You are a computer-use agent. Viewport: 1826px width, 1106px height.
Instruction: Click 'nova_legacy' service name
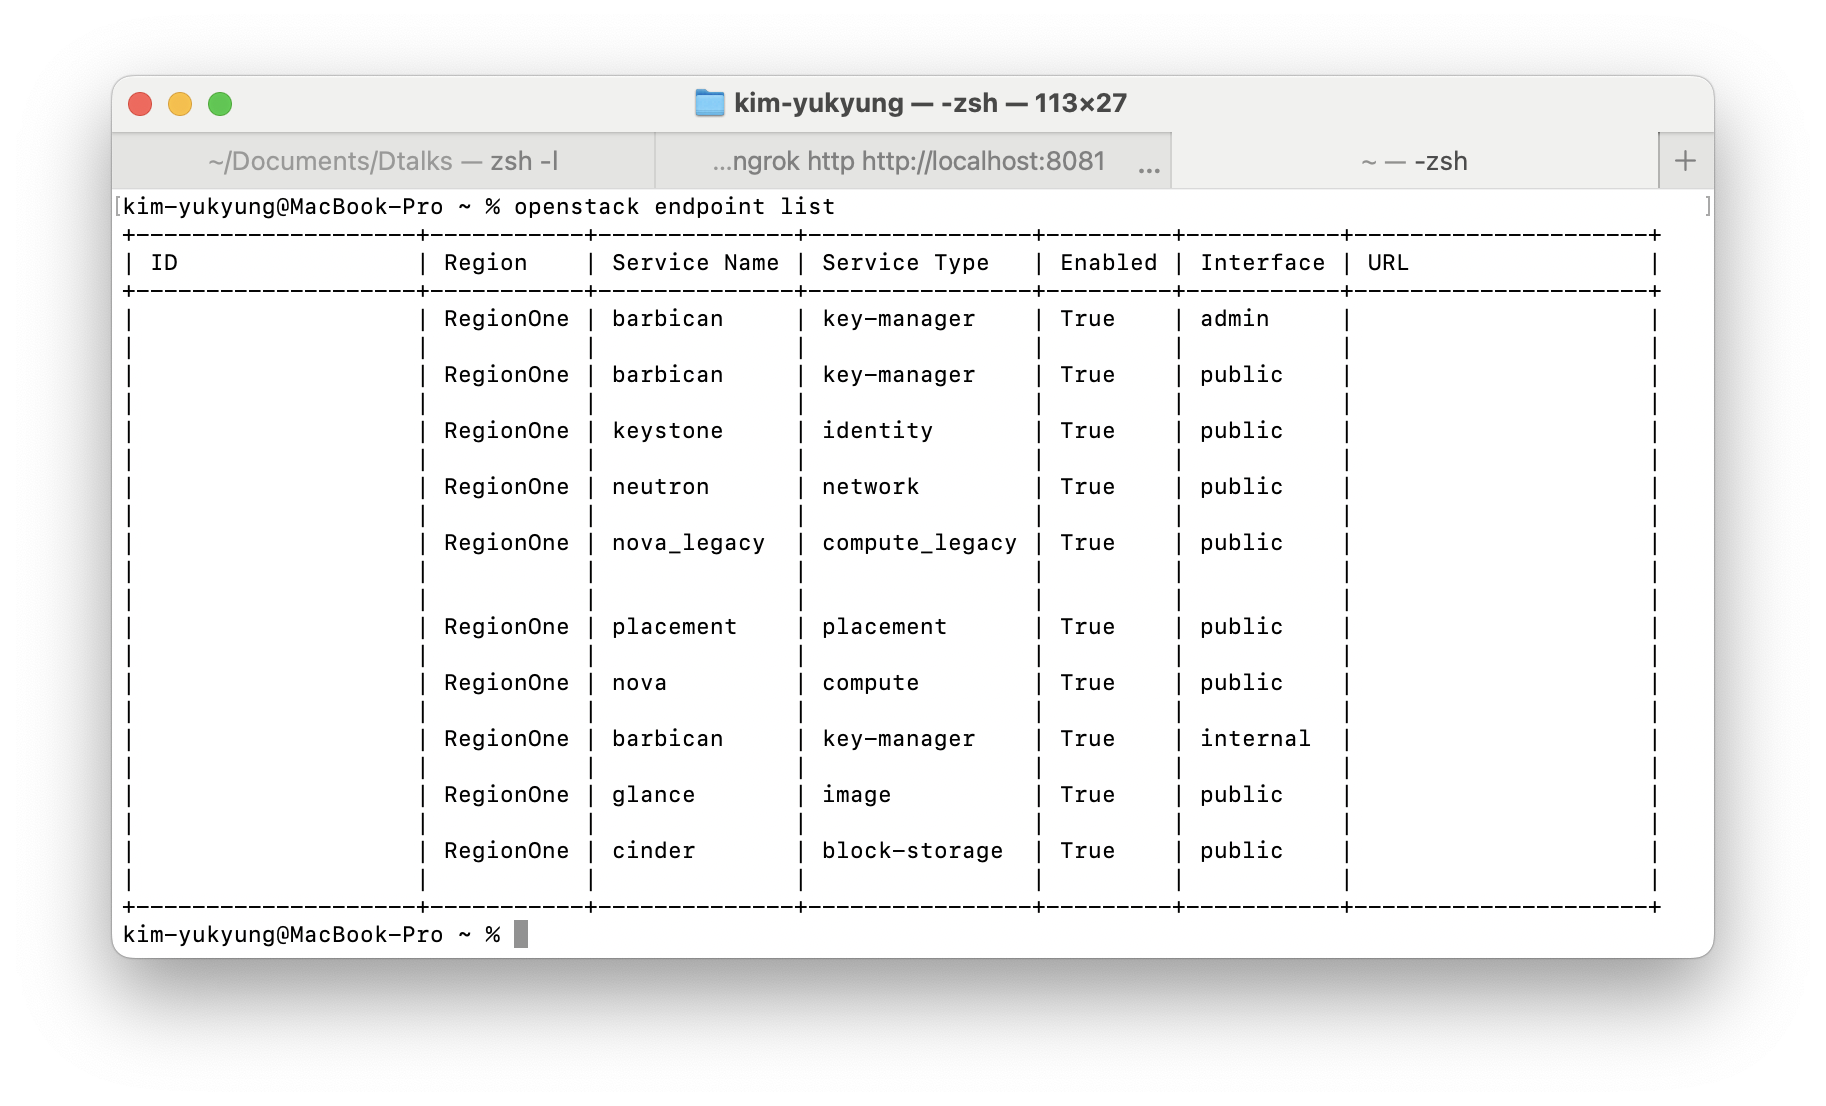(688, 543)
